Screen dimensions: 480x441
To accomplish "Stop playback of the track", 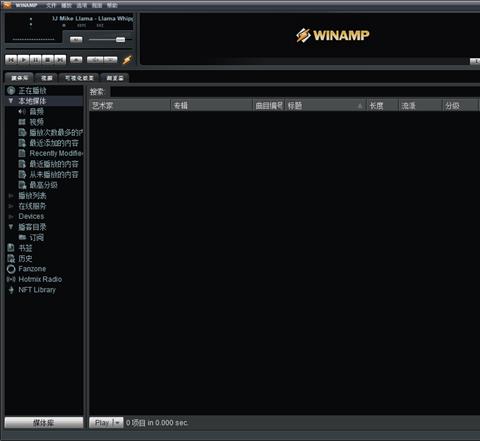I will point(48,60).
